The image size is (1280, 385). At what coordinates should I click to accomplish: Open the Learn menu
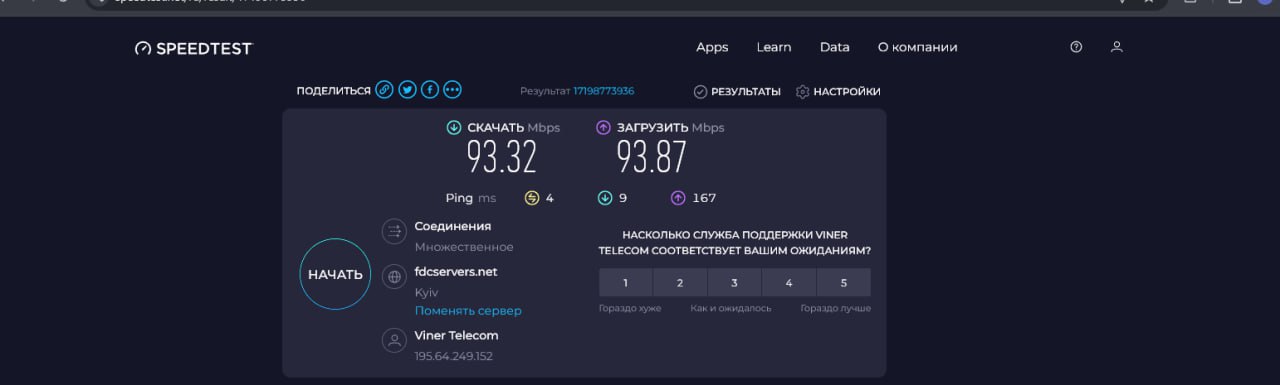point(774,47)
